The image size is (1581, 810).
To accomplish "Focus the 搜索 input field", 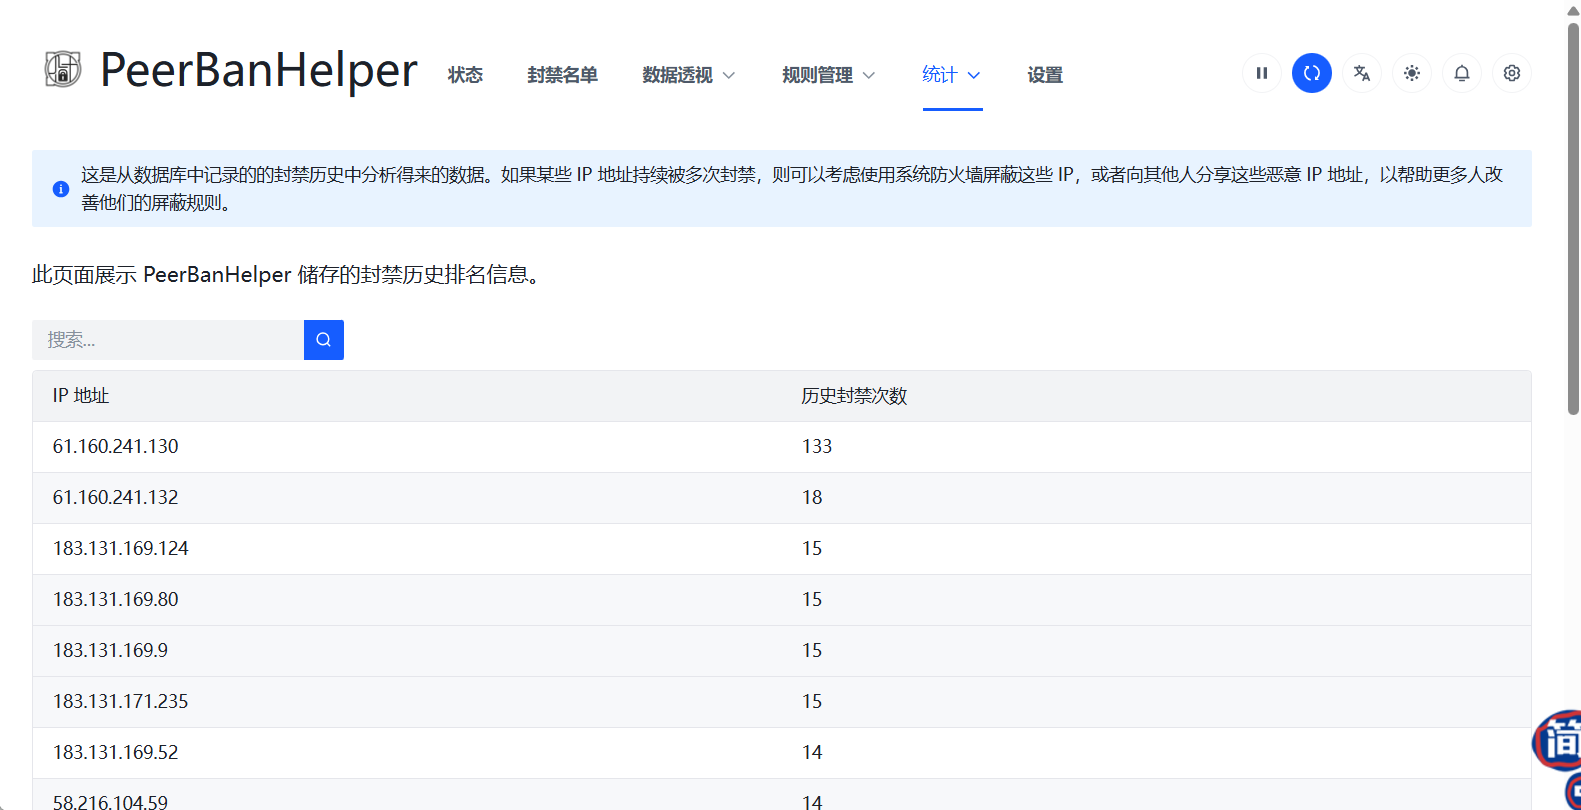I will point(168,340).
